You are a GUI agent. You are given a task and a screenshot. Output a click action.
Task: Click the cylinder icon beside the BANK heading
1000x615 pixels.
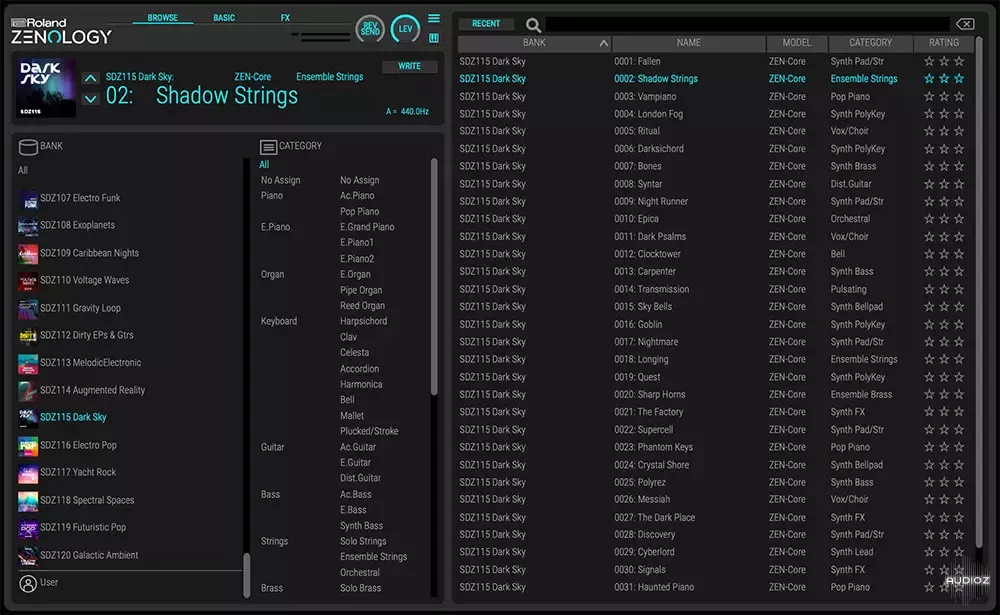[28, 147]
